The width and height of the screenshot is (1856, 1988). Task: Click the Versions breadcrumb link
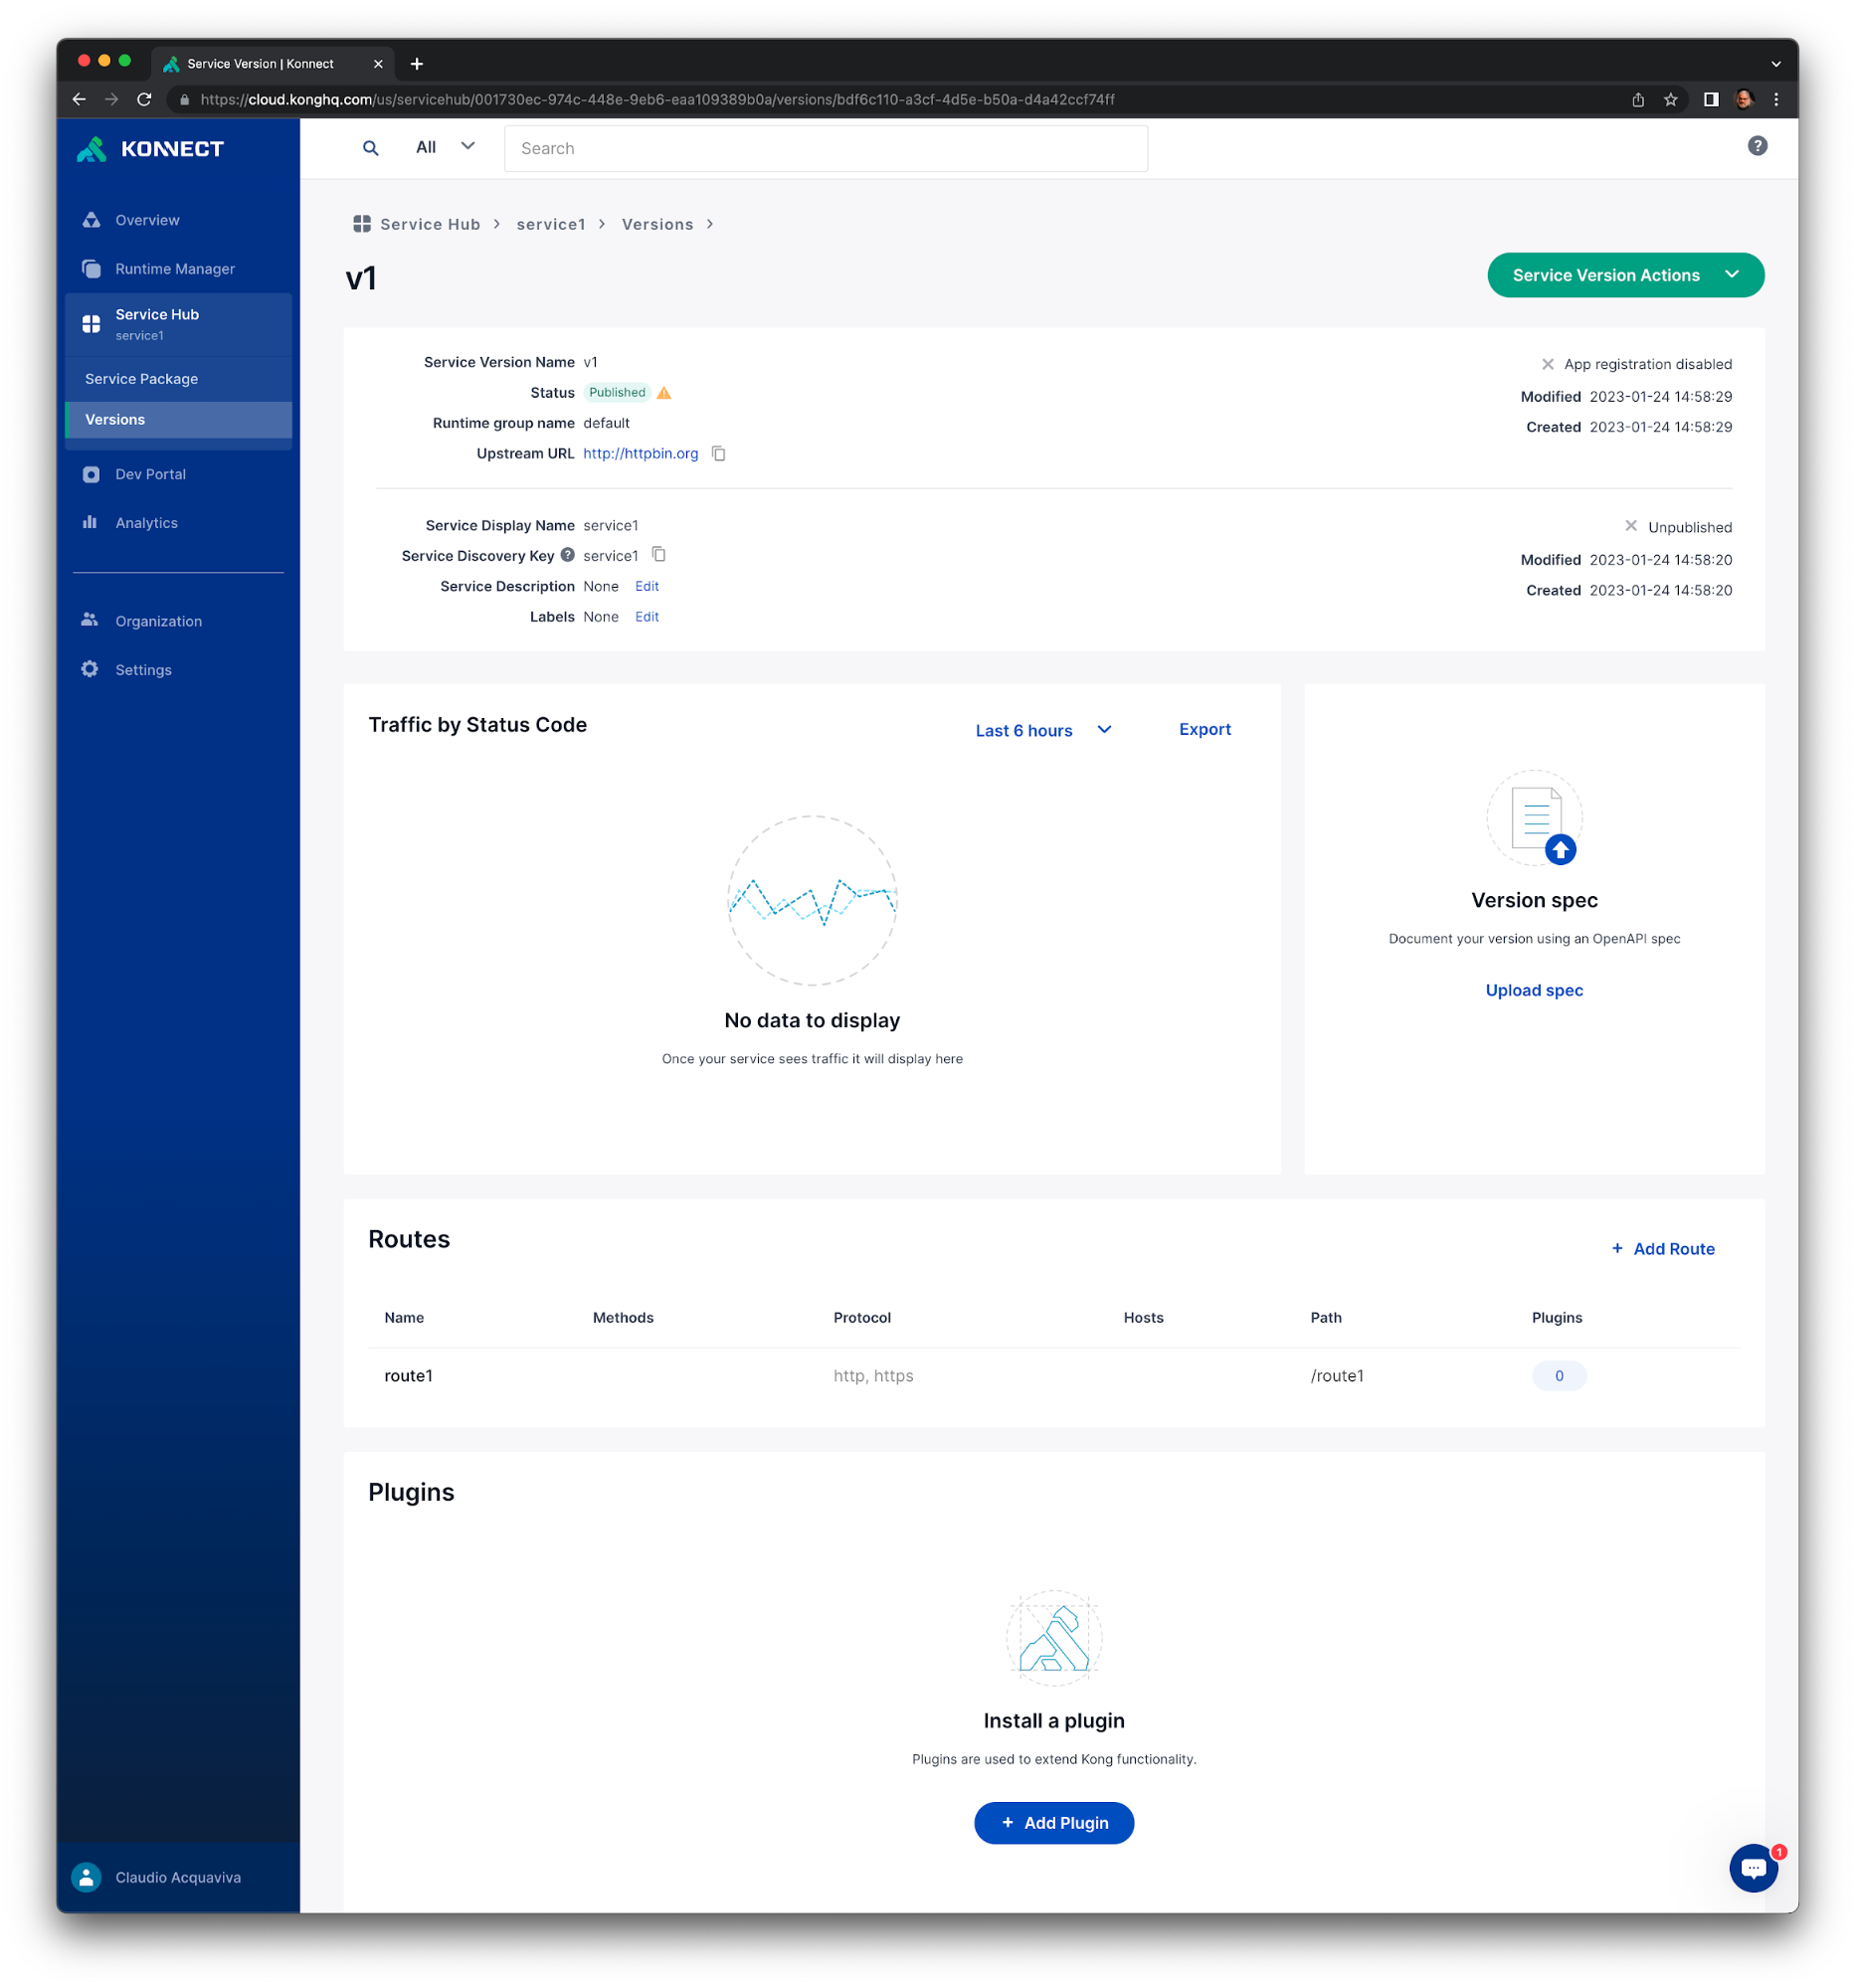(x=657, y=224)
